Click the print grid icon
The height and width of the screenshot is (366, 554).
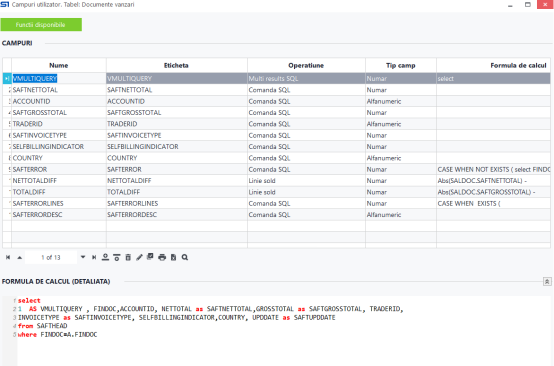point(162,258)
